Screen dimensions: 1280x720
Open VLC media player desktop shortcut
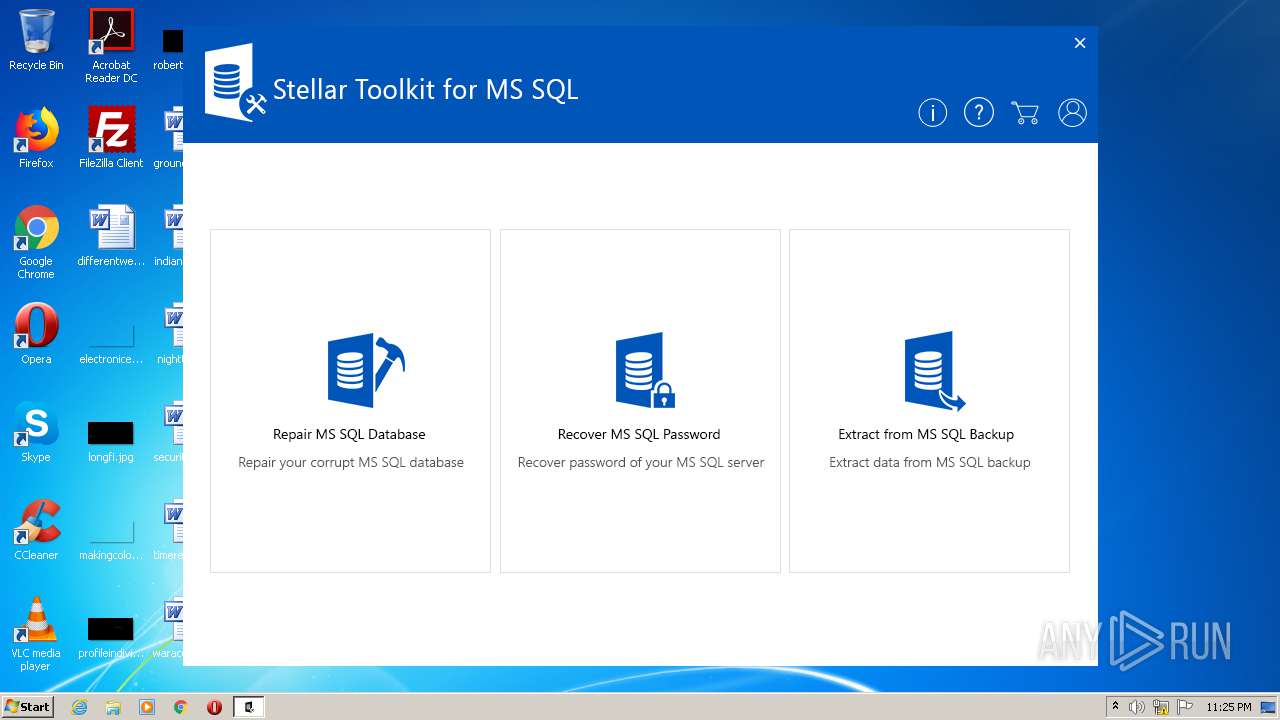coord(36,634)
